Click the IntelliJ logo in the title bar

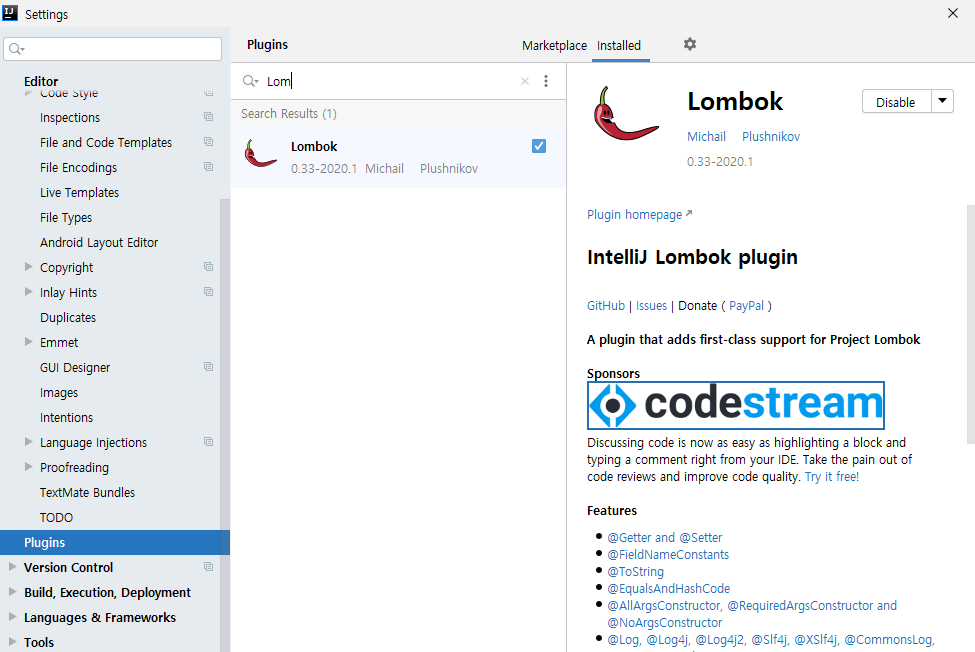(10, 13)
